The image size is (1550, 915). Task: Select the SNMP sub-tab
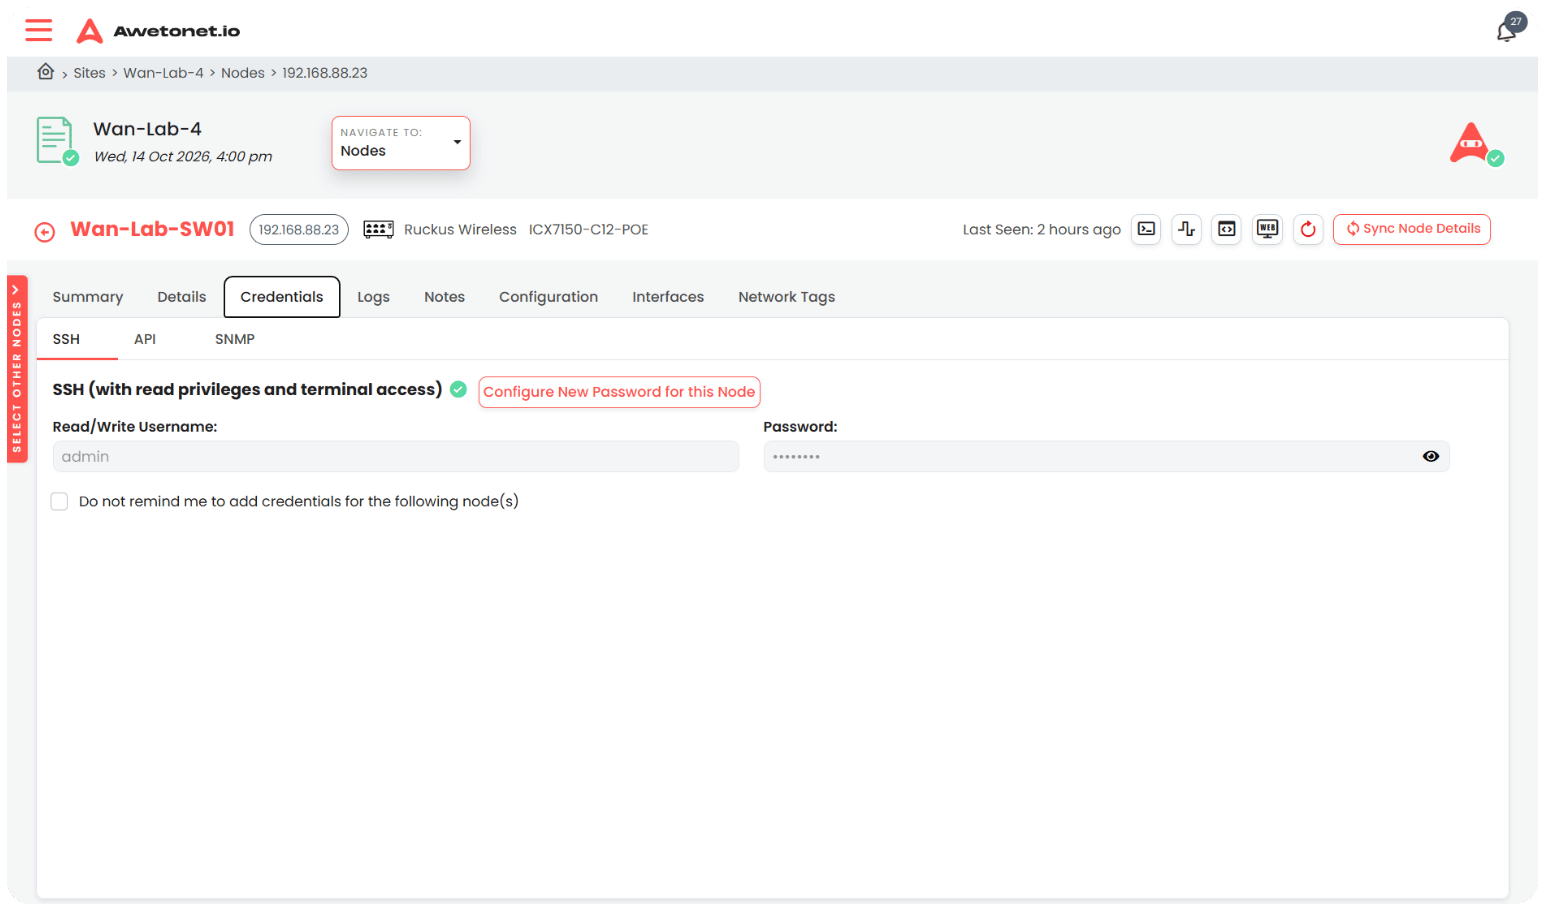click(x=235, y=339)
